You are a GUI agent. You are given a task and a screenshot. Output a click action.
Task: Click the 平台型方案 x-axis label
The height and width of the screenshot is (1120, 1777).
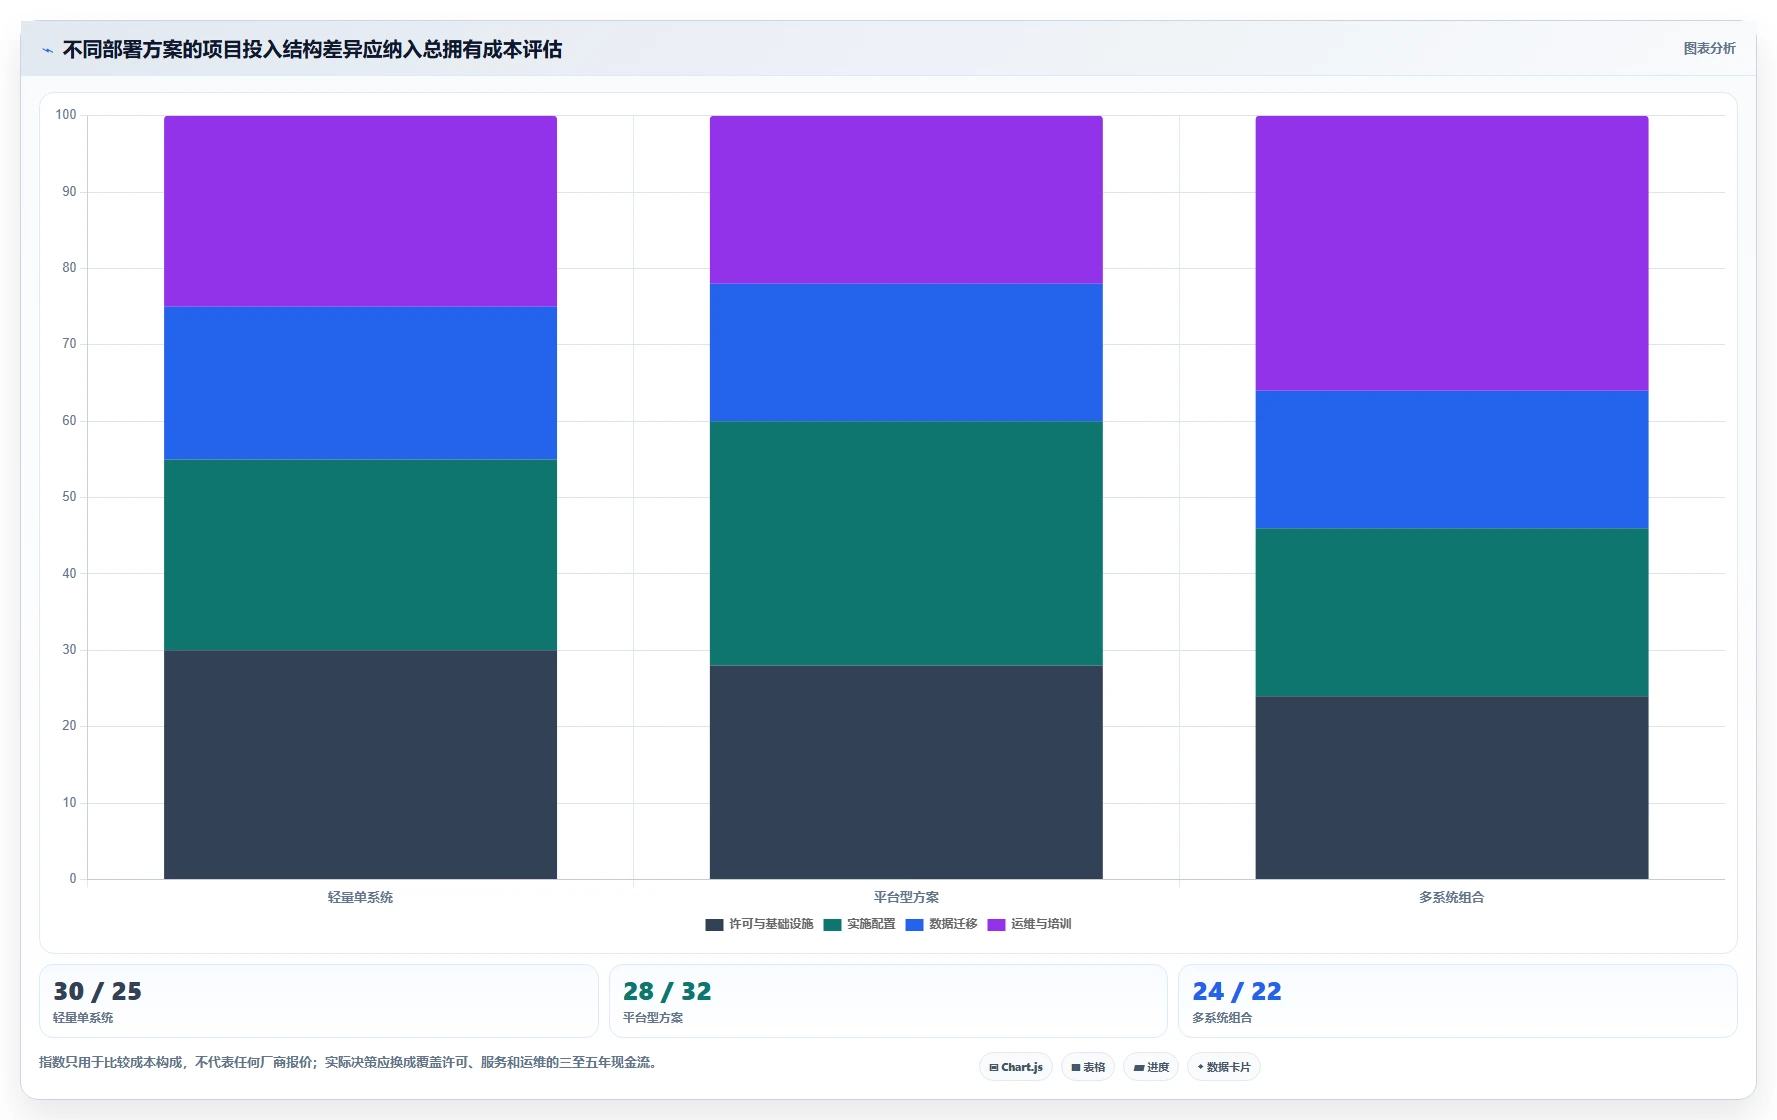(x=906, y=897)
